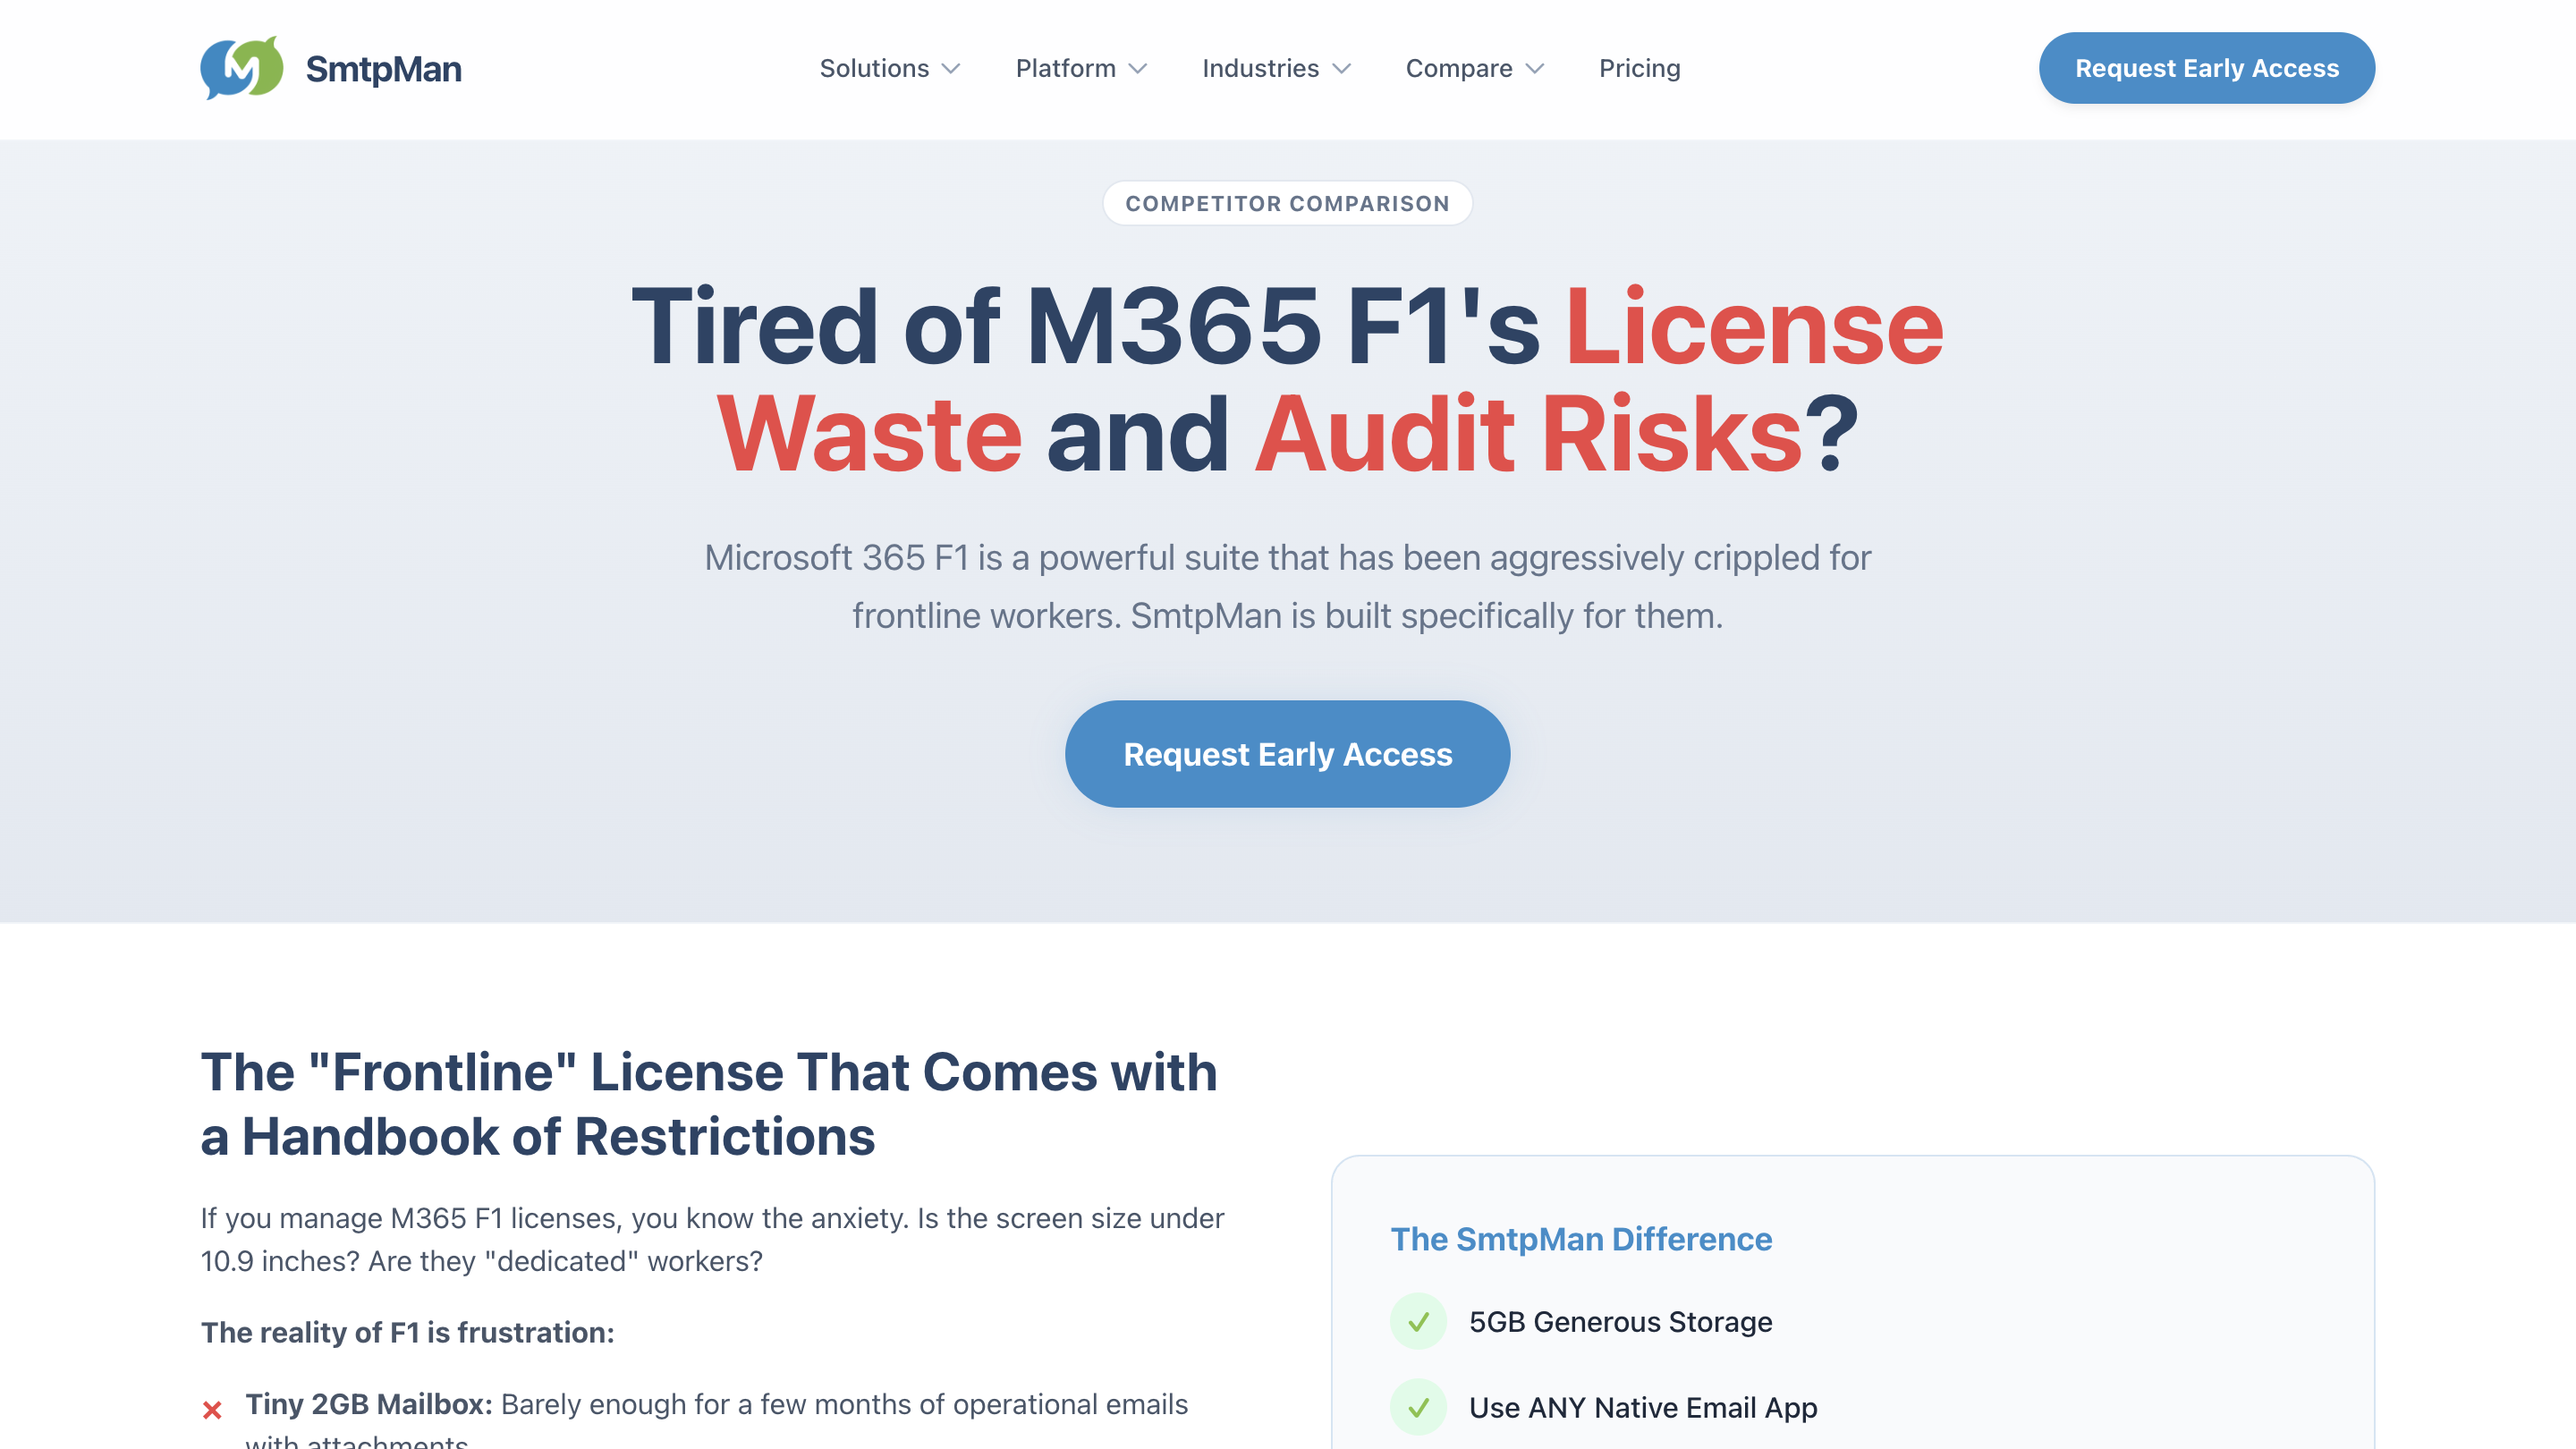This screenshot has height=1449, width=2576.
Task: Open the Industries menu item
Action: 1260,68
